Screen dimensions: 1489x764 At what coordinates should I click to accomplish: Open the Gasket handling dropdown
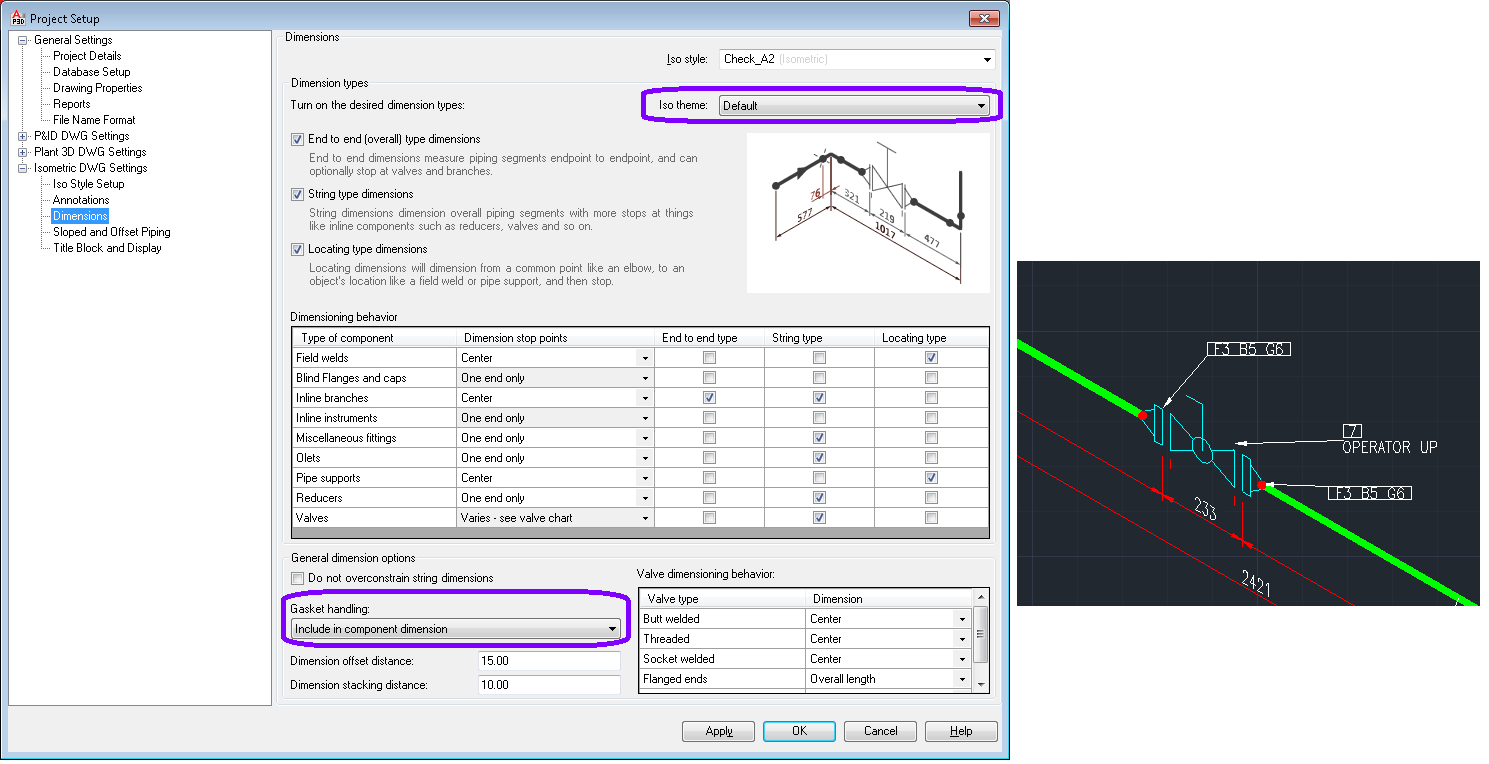click(x=613, y=628)
